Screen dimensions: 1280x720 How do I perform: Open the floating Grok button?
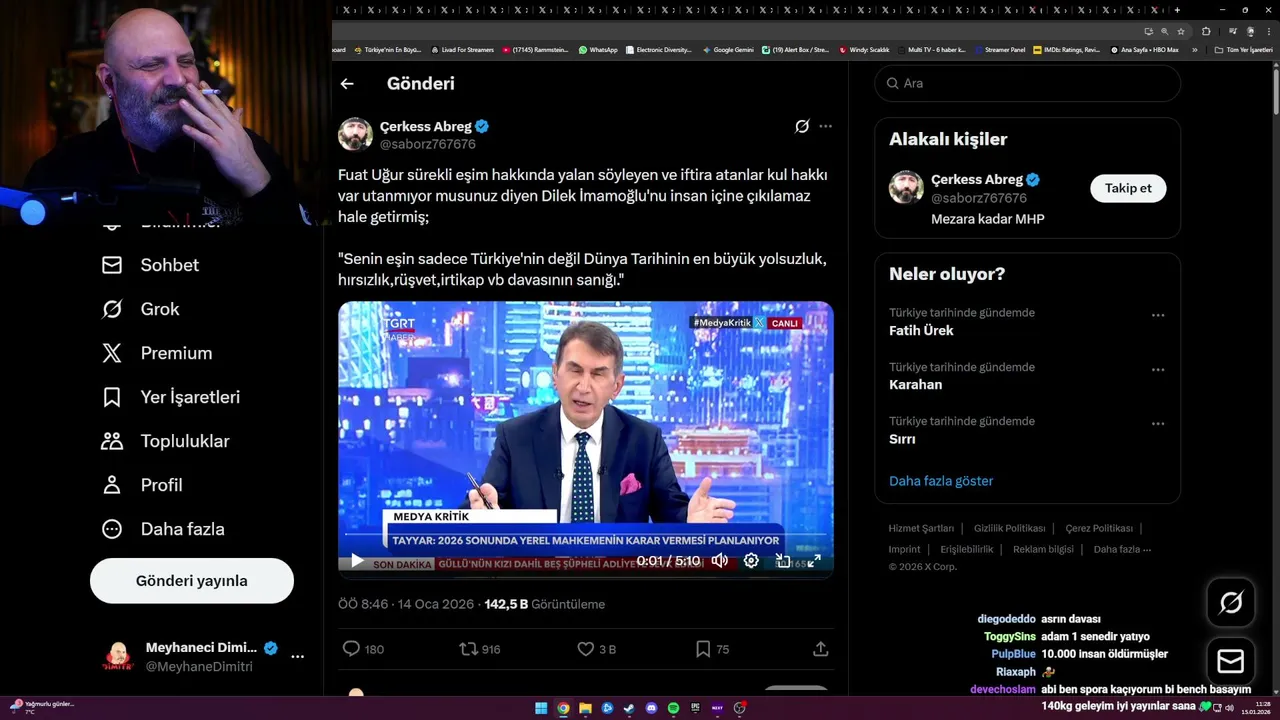[x=1231, y=603]
